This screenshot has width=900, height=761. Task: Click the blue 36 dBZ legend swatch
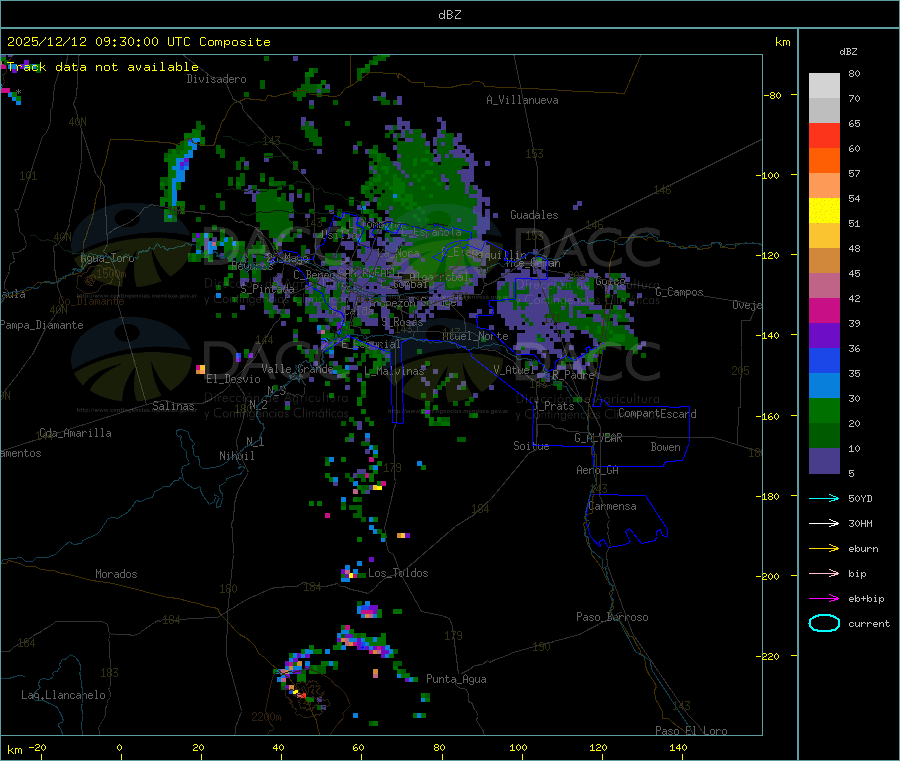coord(824,360)
